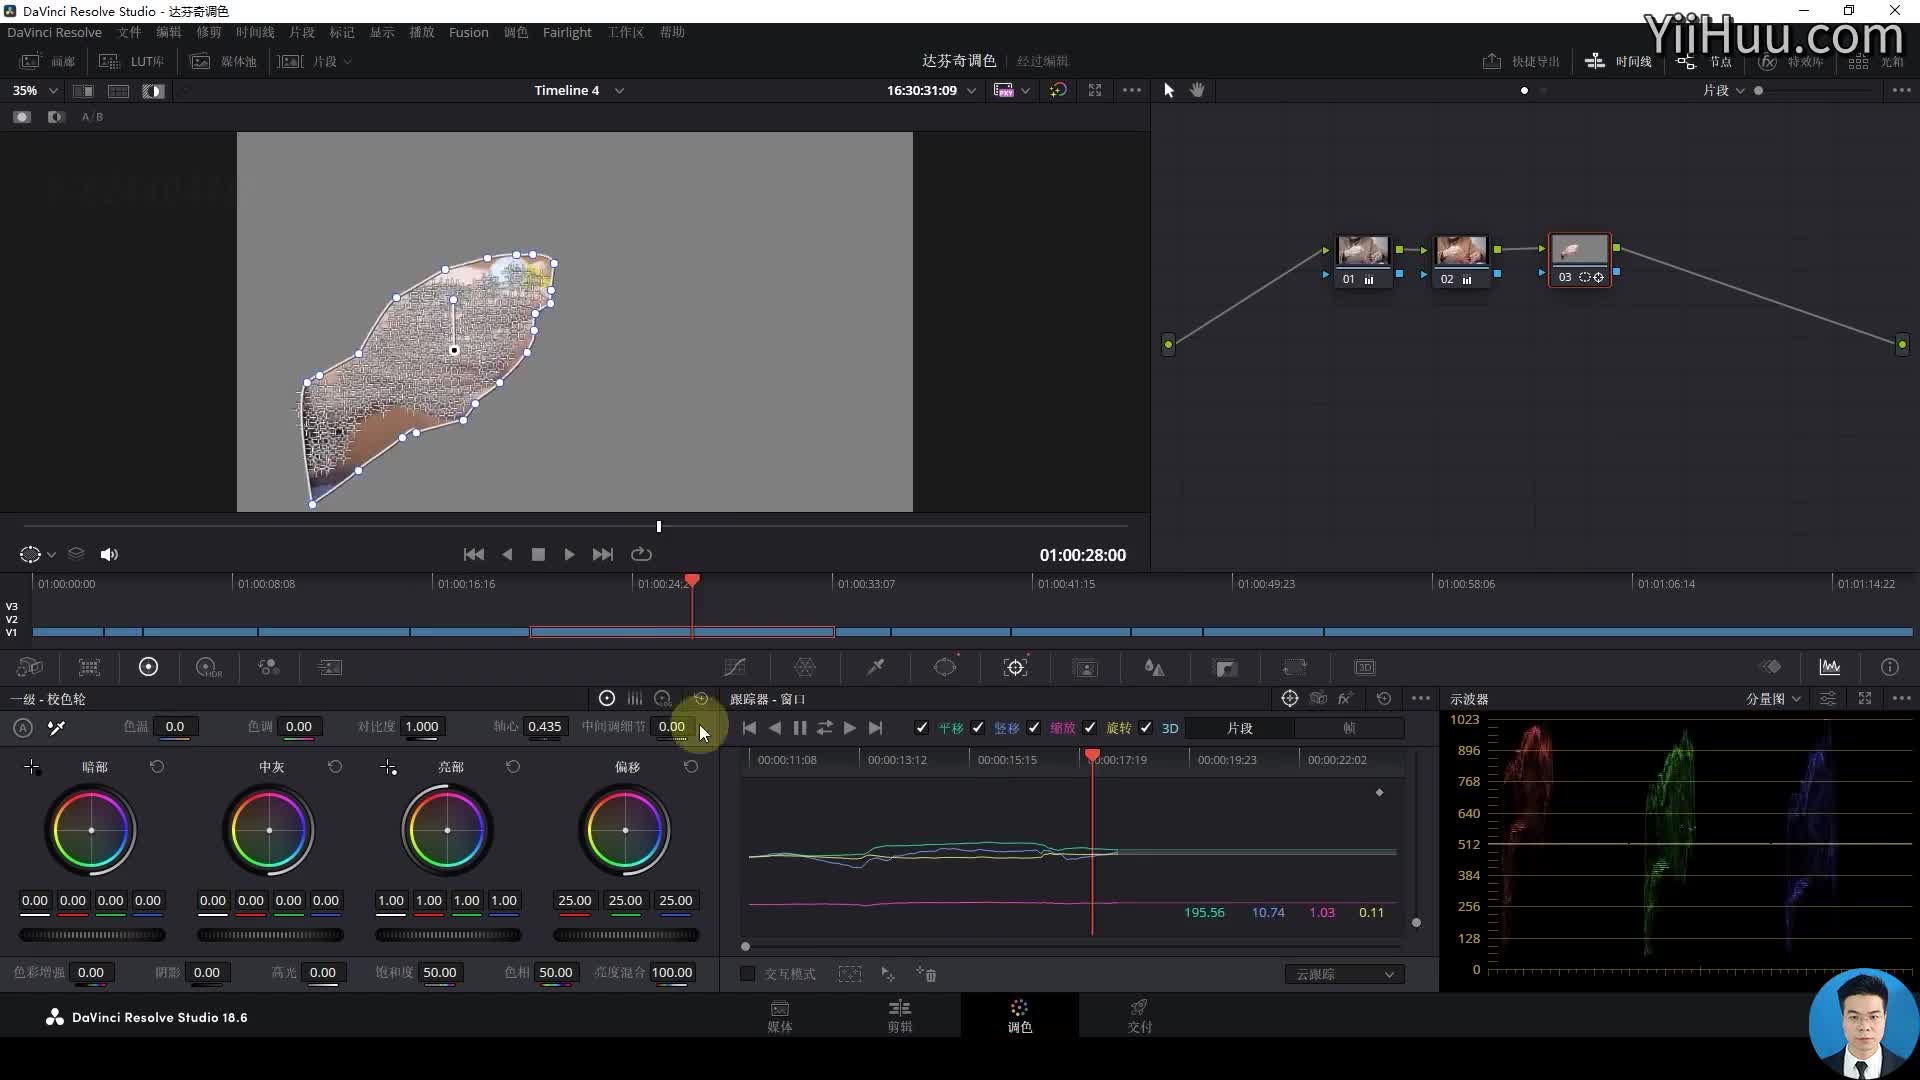Image resolution: width=1920 pixels, height=1080 pixels.
Task: Open Fairlight menu
Action: [x=567, y=32]
